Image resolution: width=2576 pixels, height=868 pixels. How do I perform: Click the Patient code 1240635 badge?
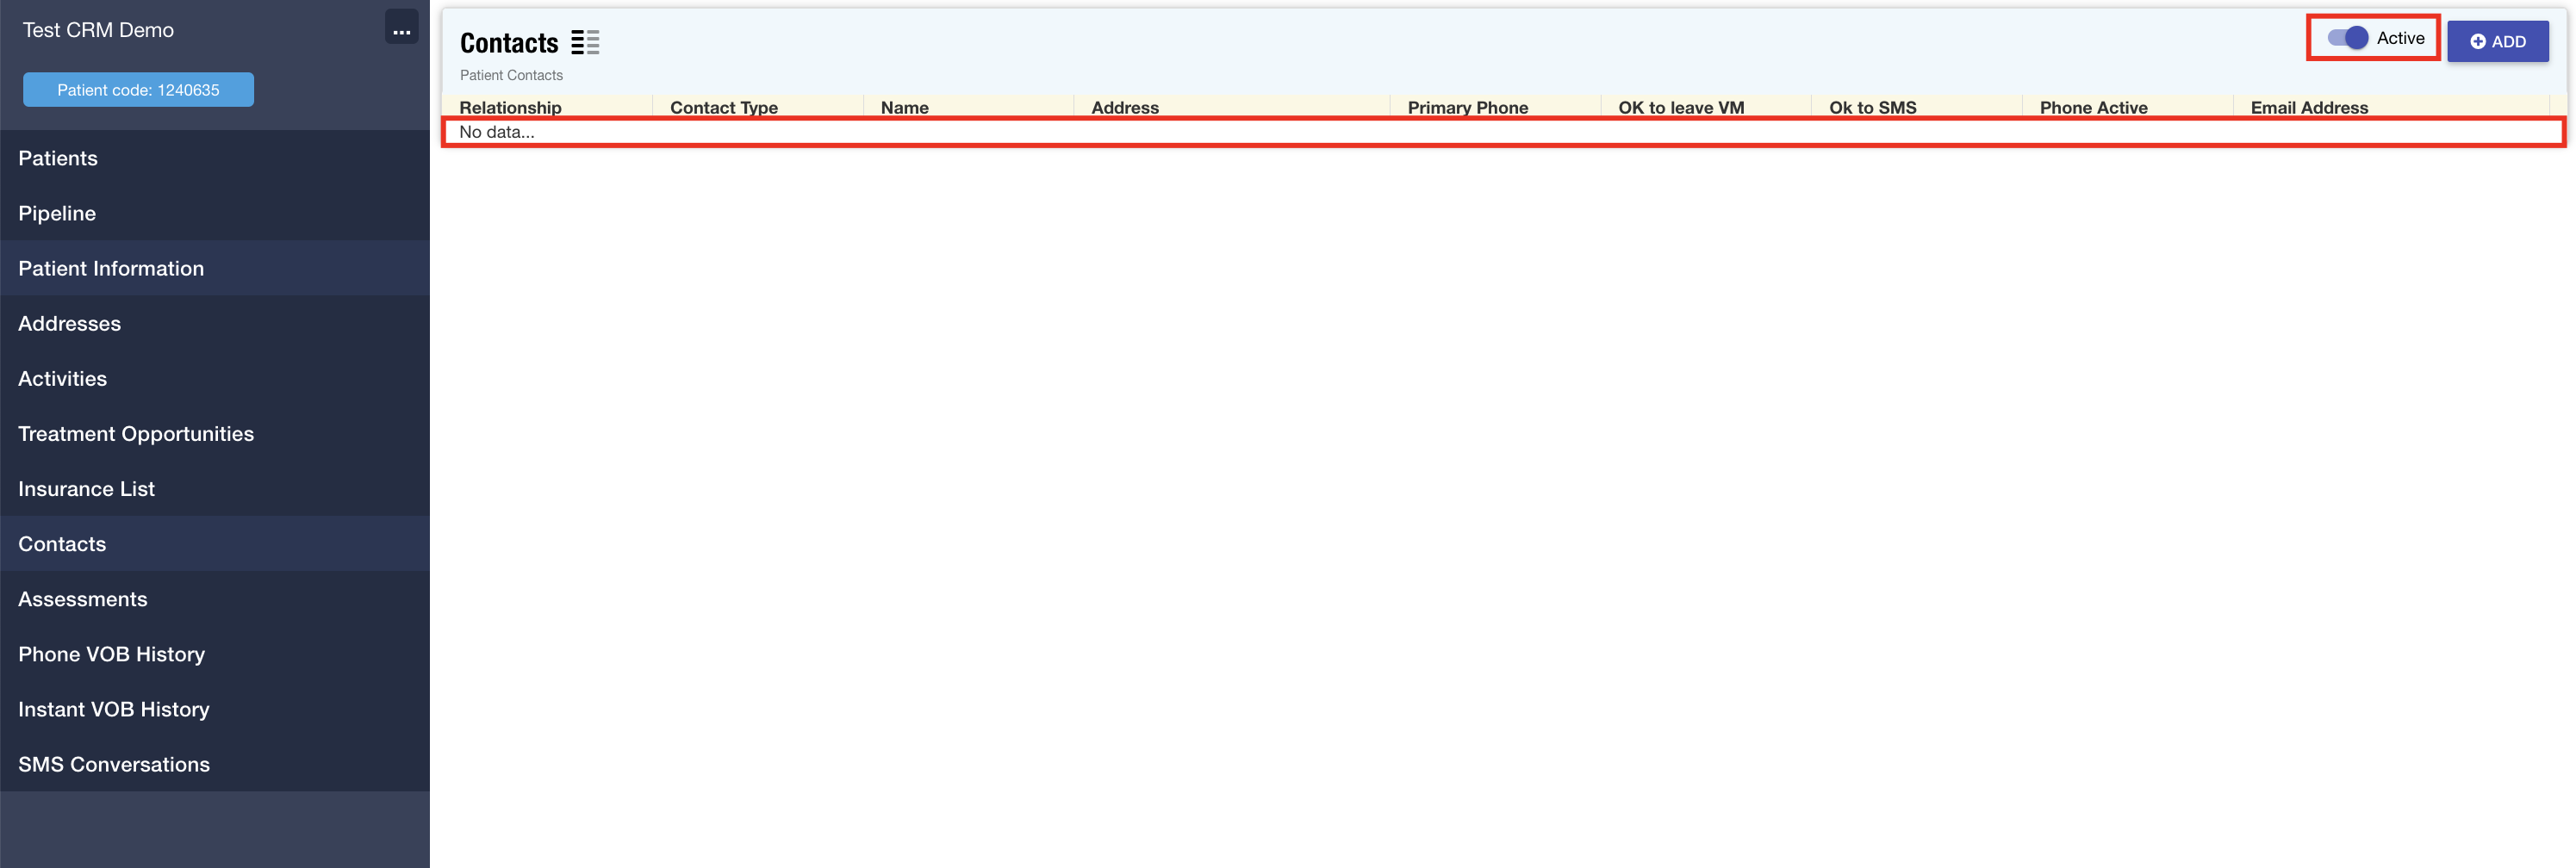[x=138, y=90]
